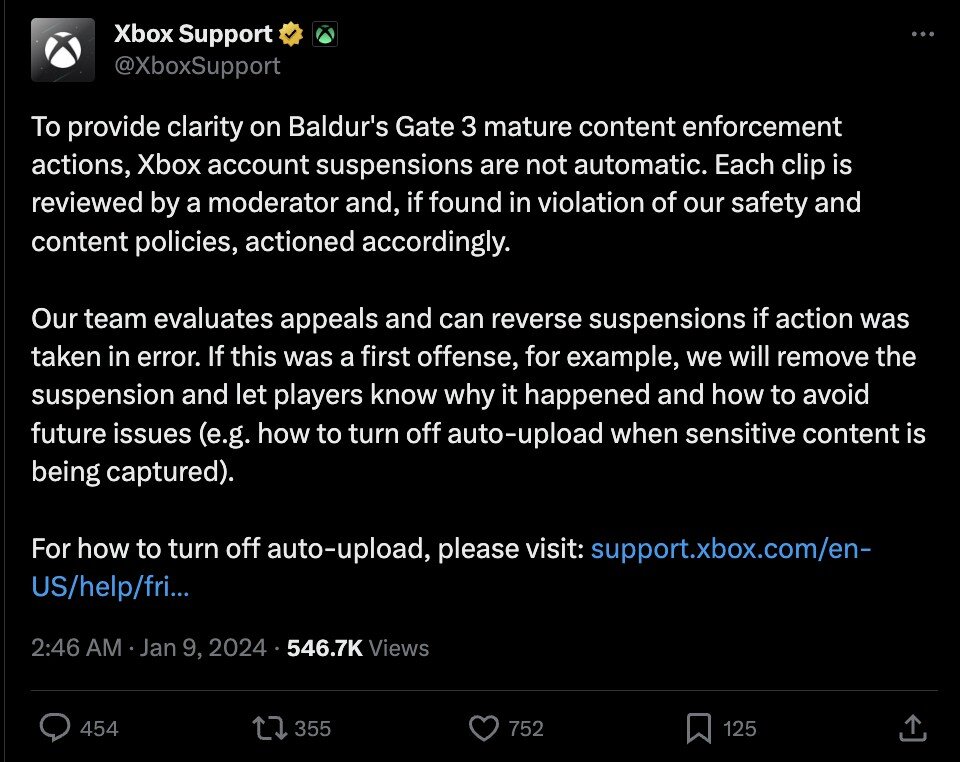Click the 752 likes count
Screen dimensions: 960x762
[526, 729]
